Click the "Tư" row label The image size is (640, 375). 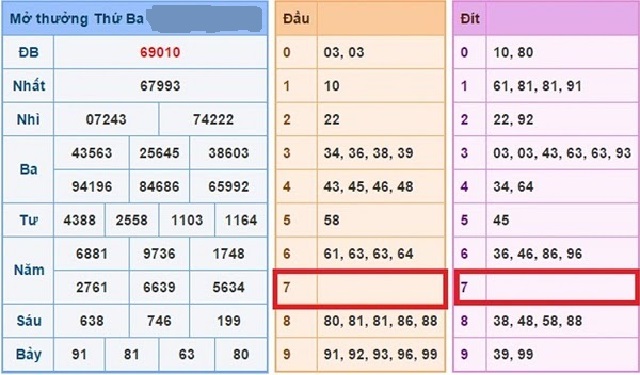[x=29, y=220]
